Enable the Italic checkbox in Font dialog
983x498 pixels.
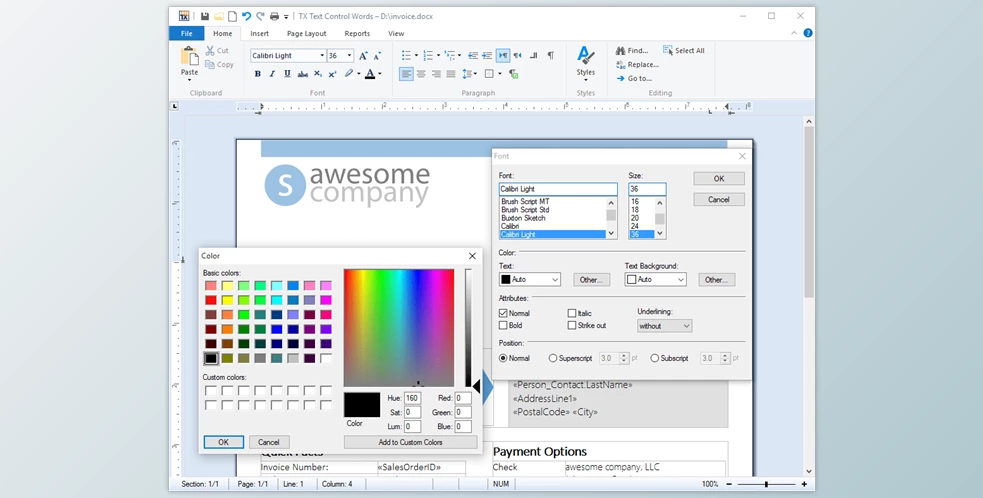point(572,314)
